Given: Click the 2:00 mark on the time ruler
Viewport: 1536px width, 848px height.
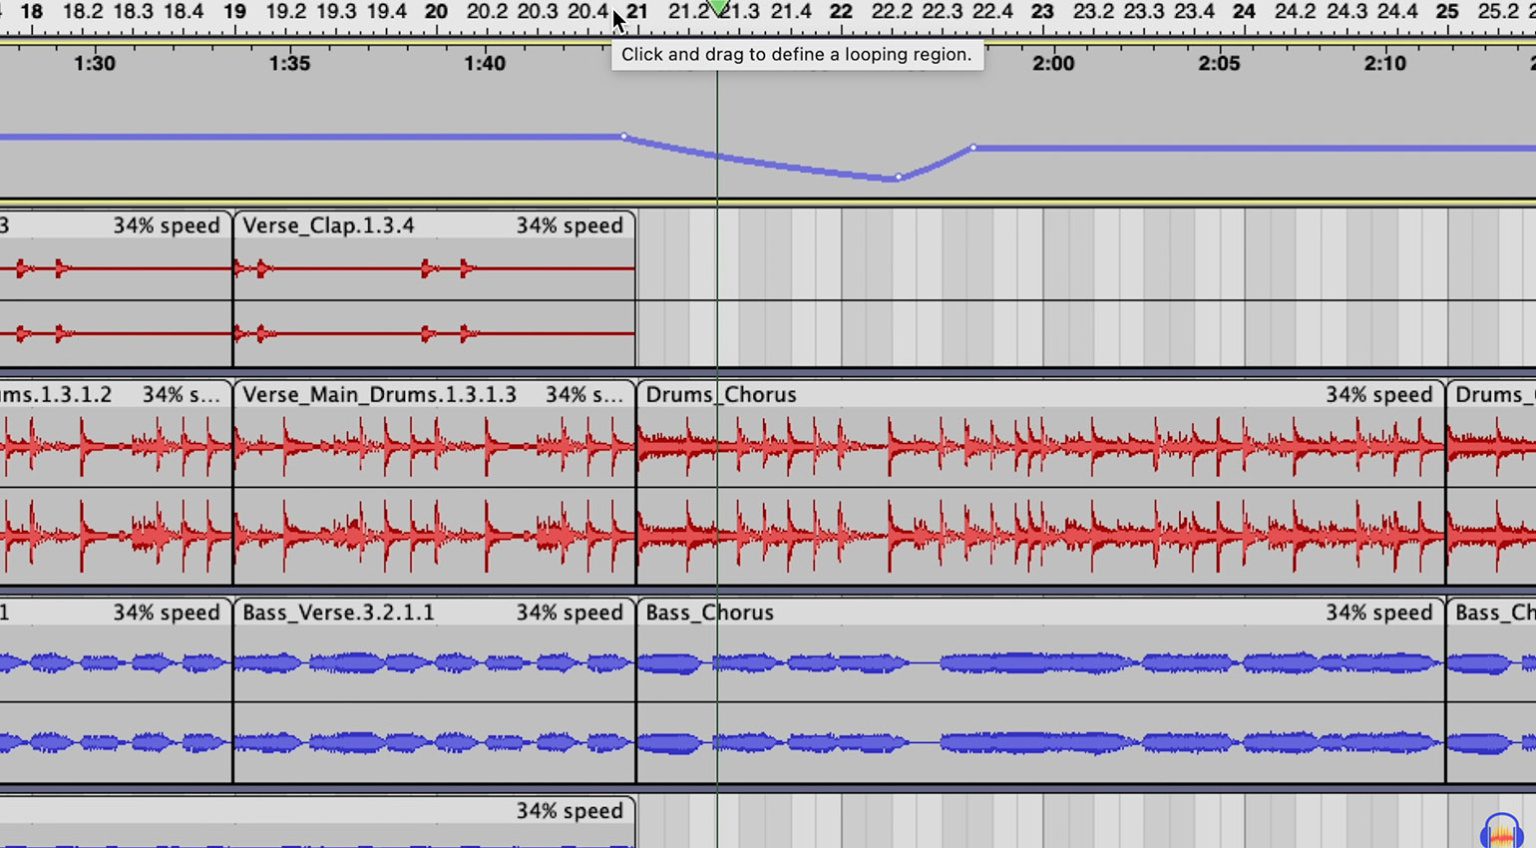Looking at the screenshot, I should [1053, 63].
